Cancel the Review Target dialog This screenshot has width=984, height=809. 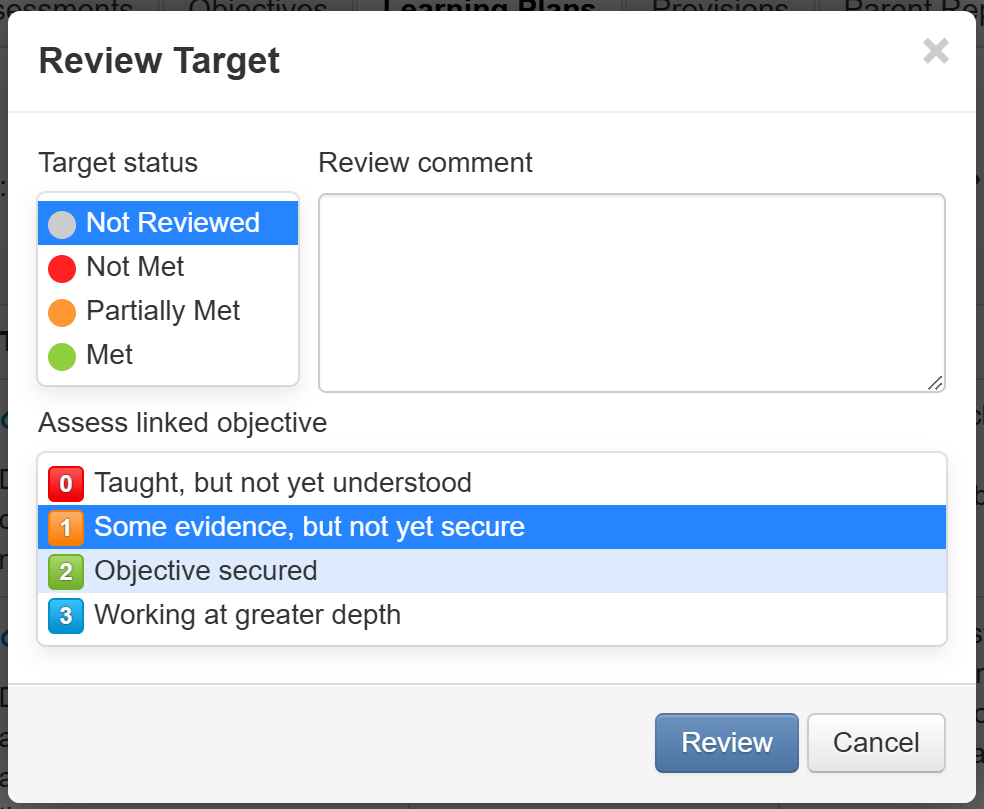pos(876,743)
